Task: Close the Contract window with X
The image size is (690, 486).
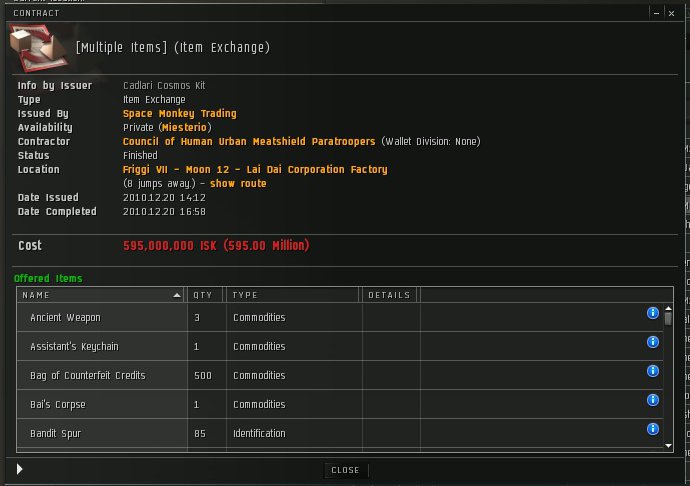Action: (x=672, y=13)
